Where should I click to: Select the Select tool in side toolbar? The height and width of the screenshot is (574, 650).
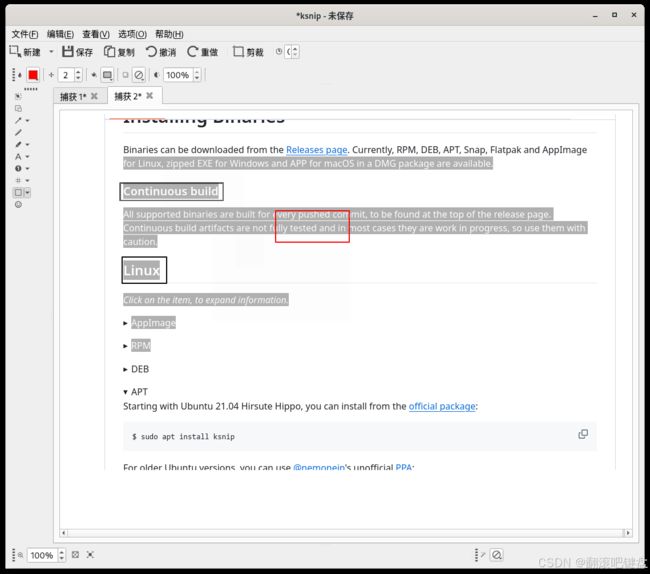pyautogui.click(x=18, y=96)
